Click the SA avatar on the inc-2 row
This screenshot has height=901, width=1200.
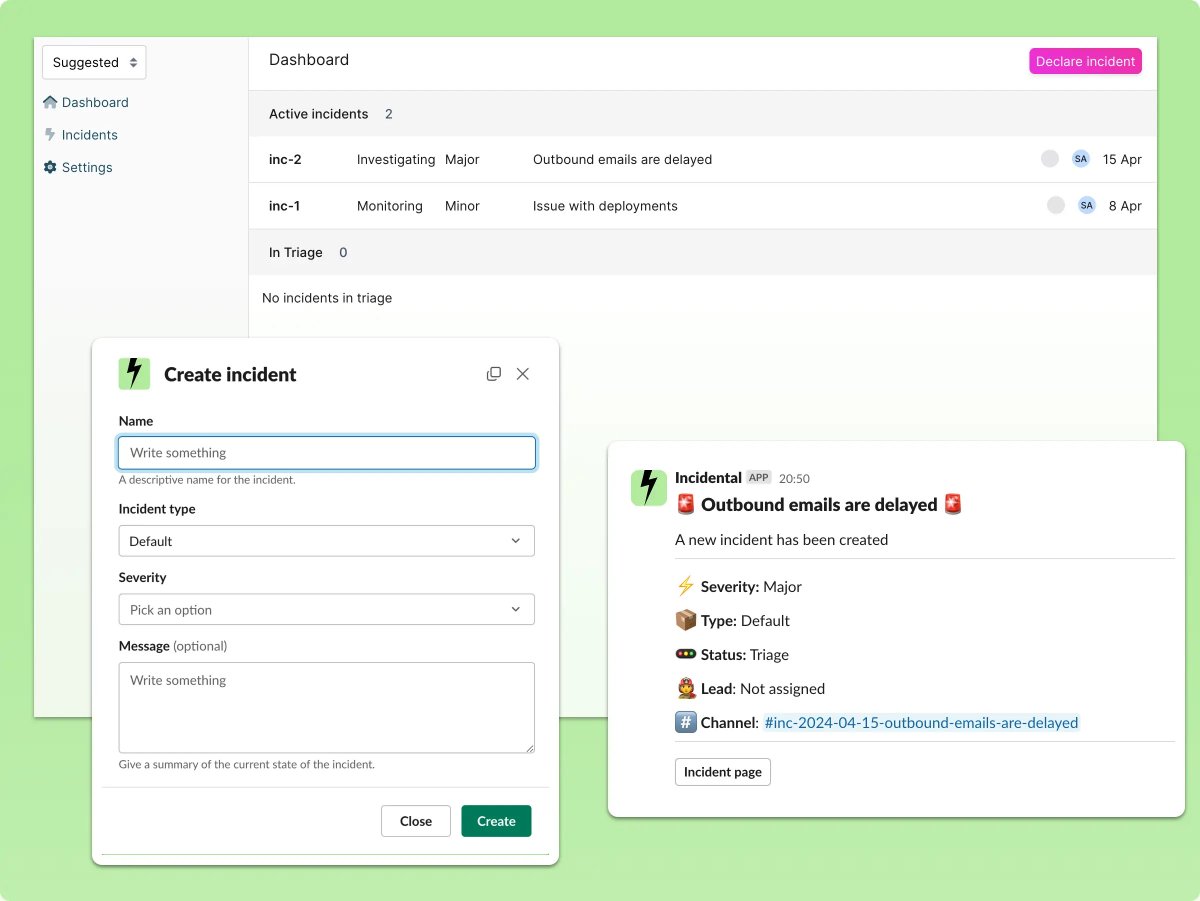(x=1080, y=158)
